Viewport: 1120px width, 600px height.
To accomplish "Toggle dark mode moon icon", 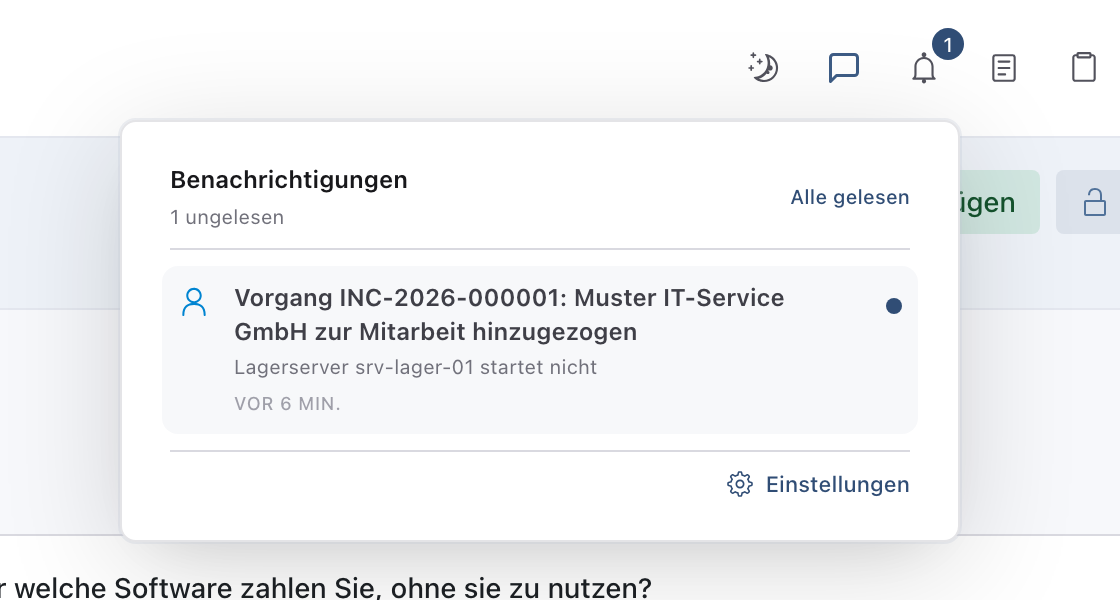I will point(763,68).
